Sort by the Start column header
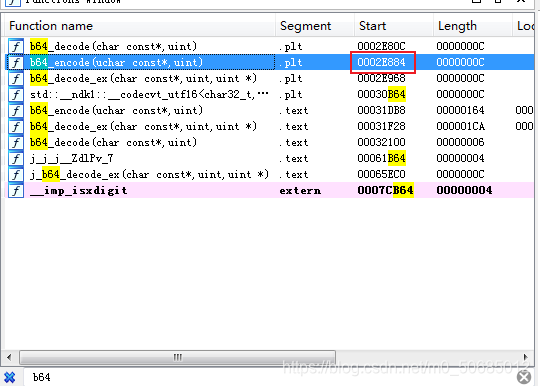Image resolution: width=540 pixels, height=386 pixels. 394,26
